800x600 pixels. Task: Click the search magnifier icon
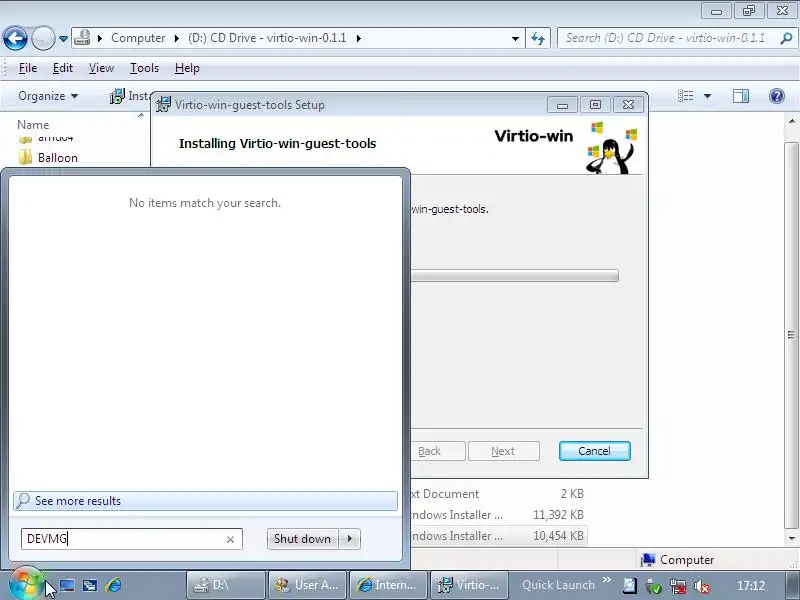pyautogui.click(x=786, y=38)
